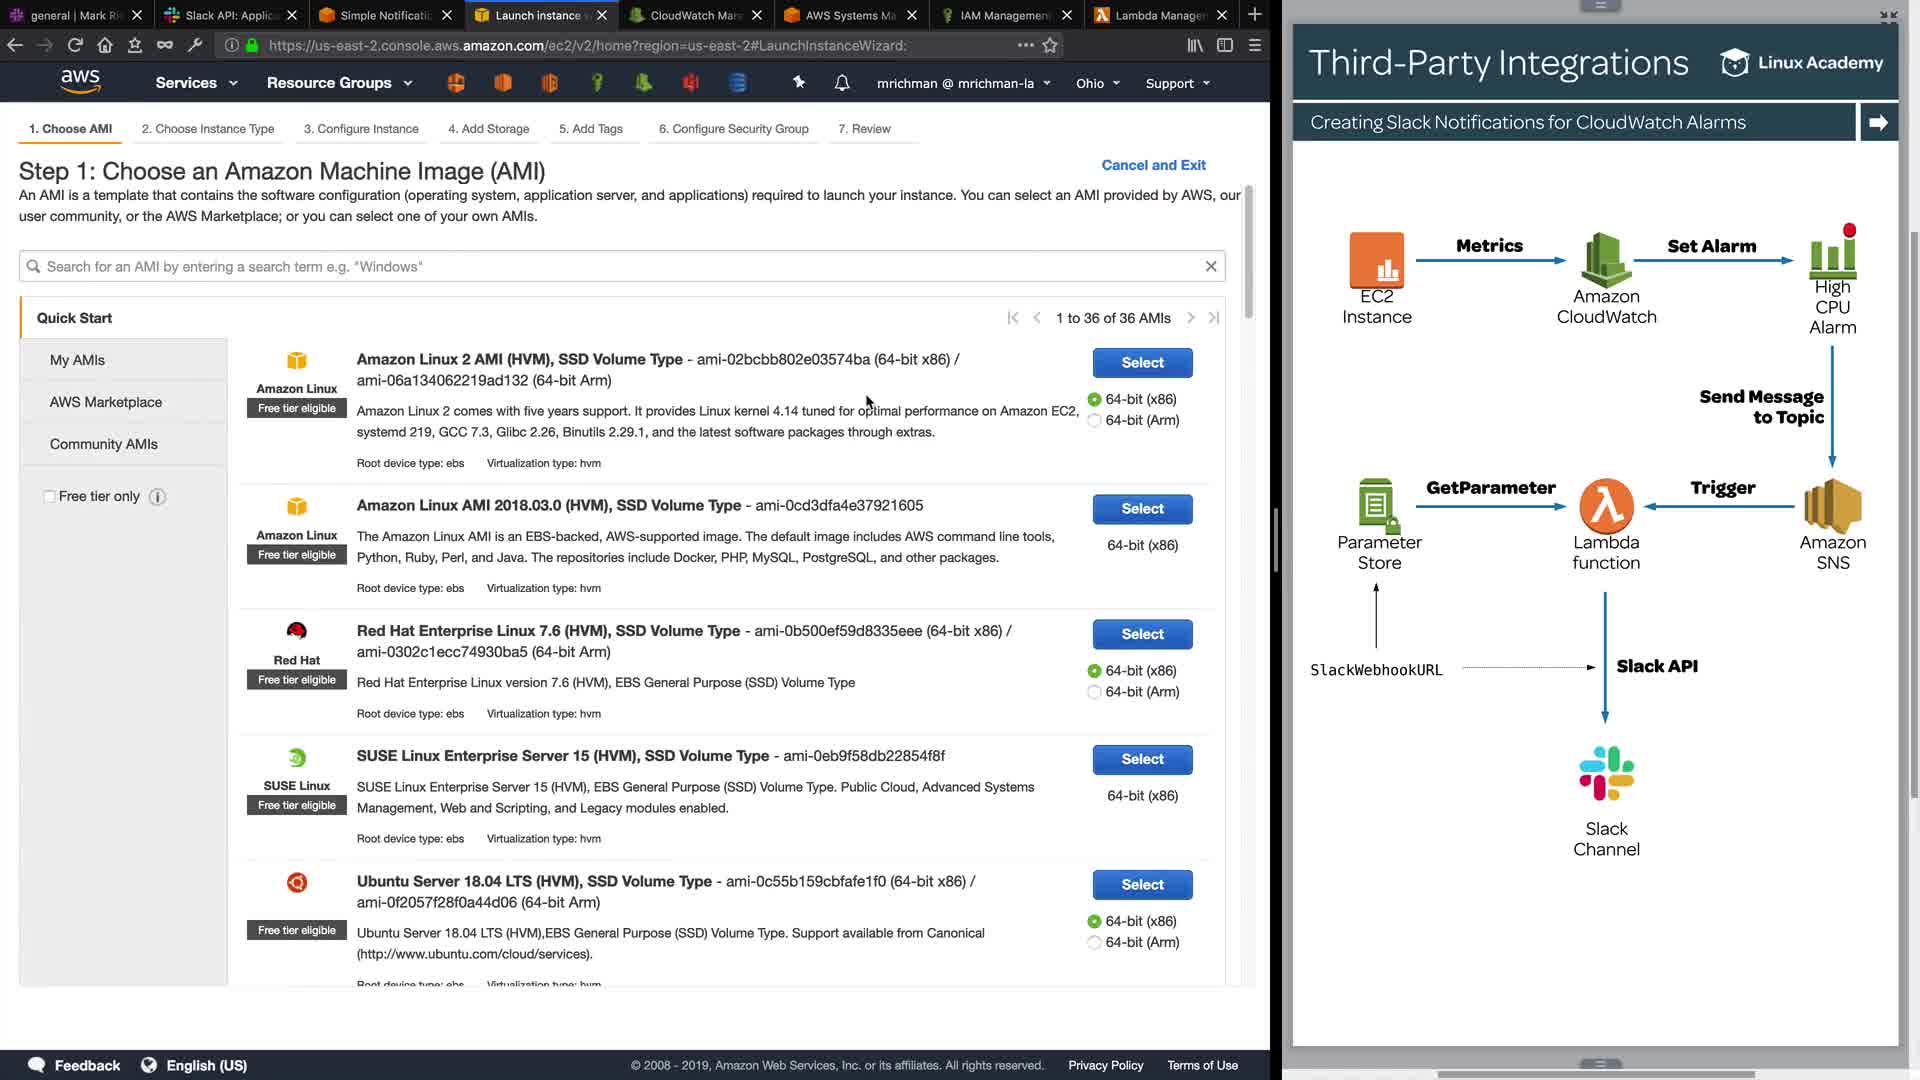The height and width of the screenshot is (1080, 1920).
Task: Clear the AMI search box X icon
Action: point(1210,266)
